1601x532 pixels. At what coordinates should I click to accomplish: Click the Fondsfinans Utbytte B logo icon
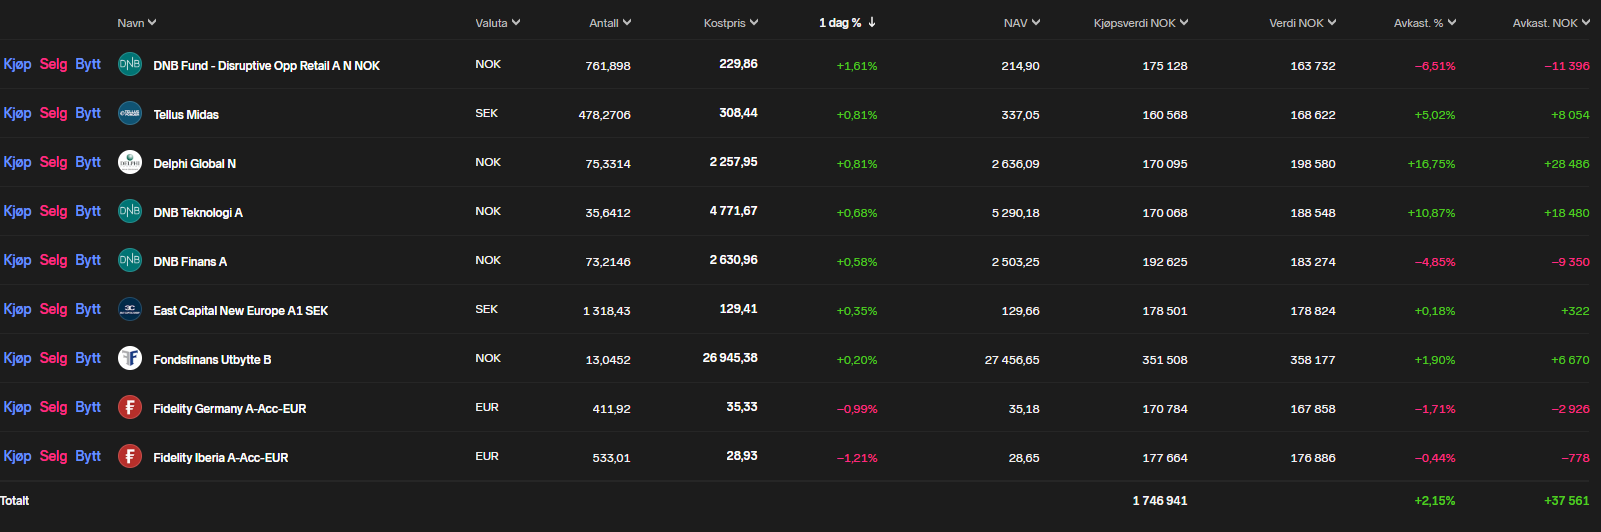[x=130, y=358]
